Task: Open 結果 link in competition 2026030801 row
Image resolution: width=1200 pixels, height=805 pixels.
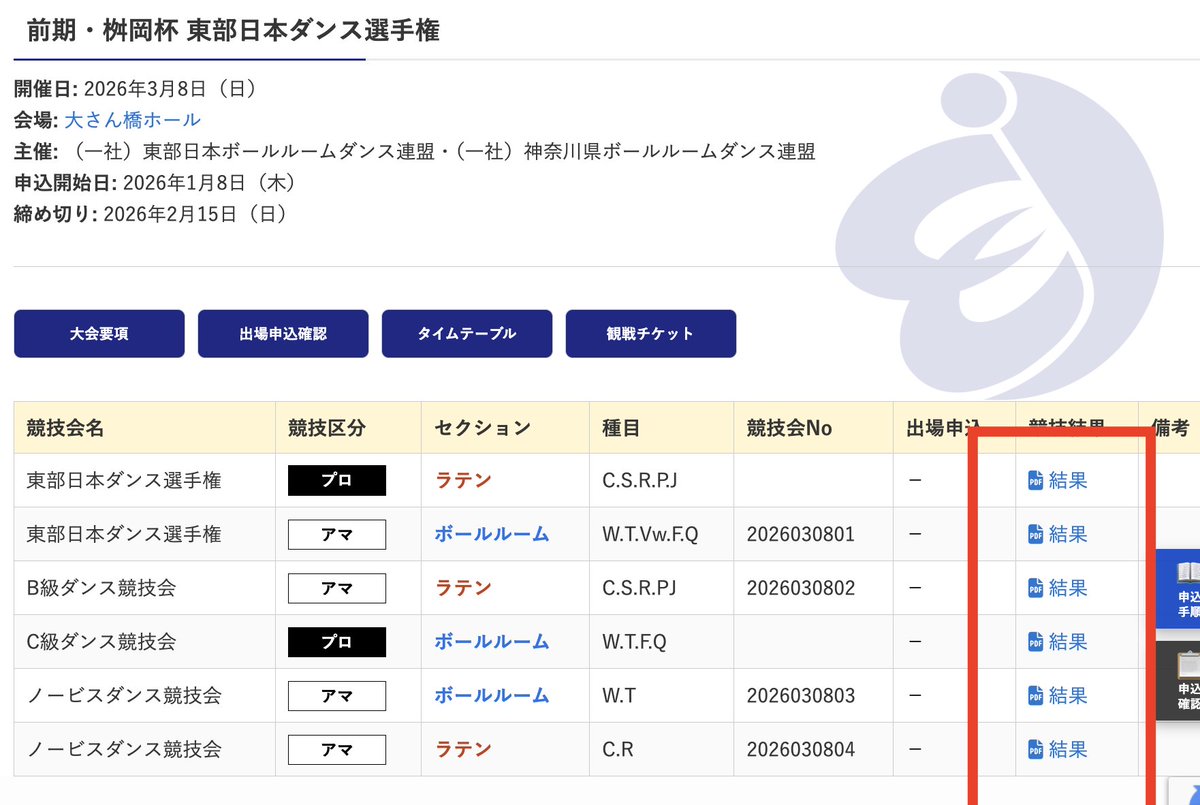Action: coord(1068,534)
